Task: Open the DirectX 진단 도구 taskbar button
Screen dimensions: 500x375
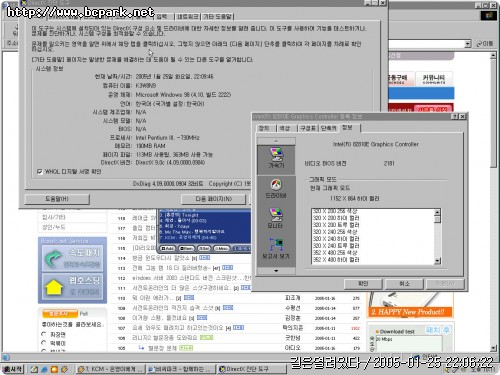Action: (x=252, y=369)
